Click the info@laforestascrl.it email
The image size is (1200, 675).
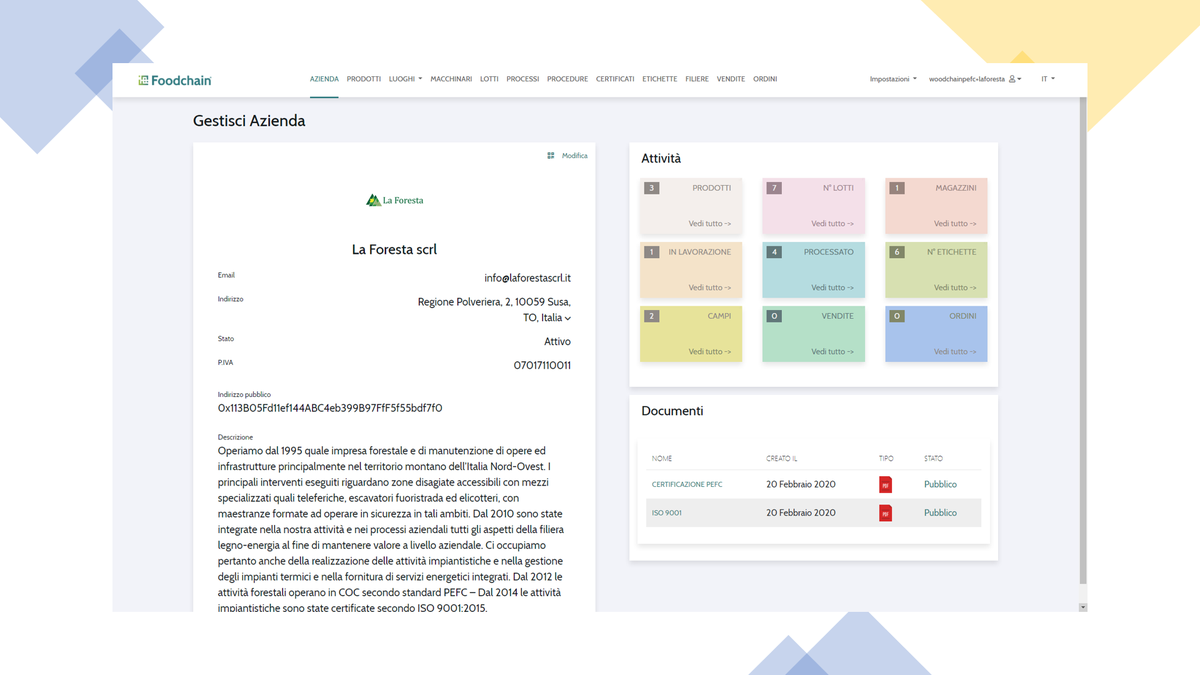click(x=527, y=278)
